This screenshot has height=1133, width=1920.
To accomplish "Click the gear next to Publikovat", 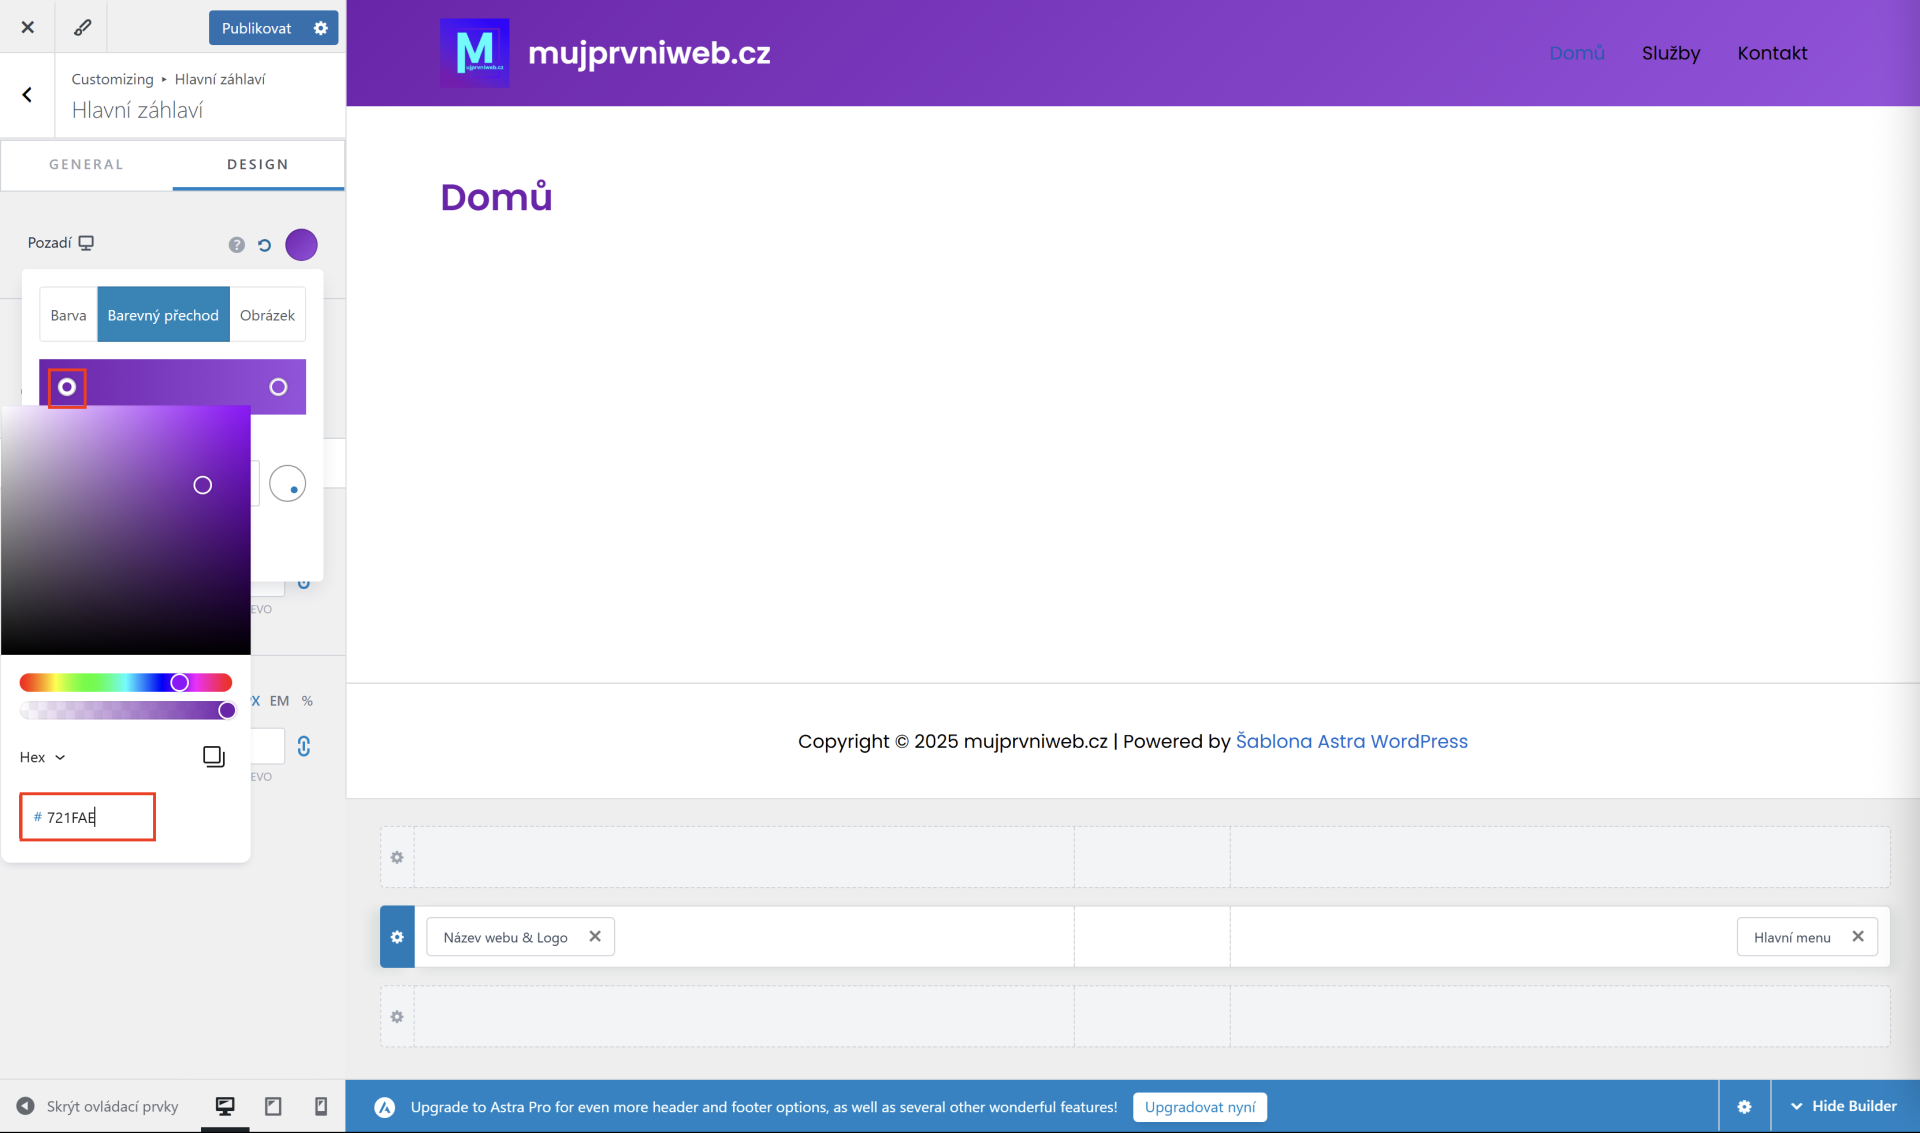I will pyautogui.click(x=321, y=28).
